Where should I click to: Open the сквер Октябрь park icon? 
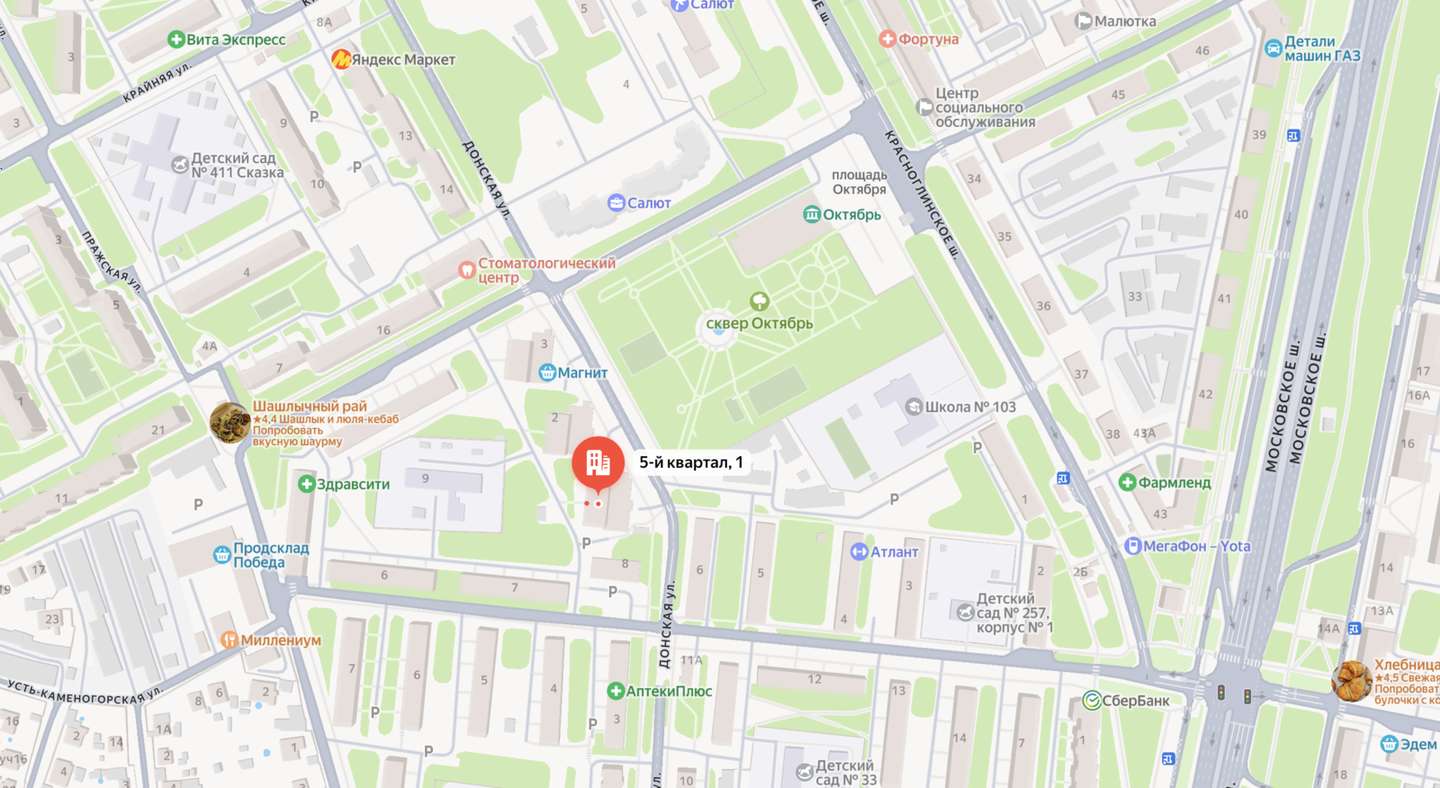(x=759, y=301)
